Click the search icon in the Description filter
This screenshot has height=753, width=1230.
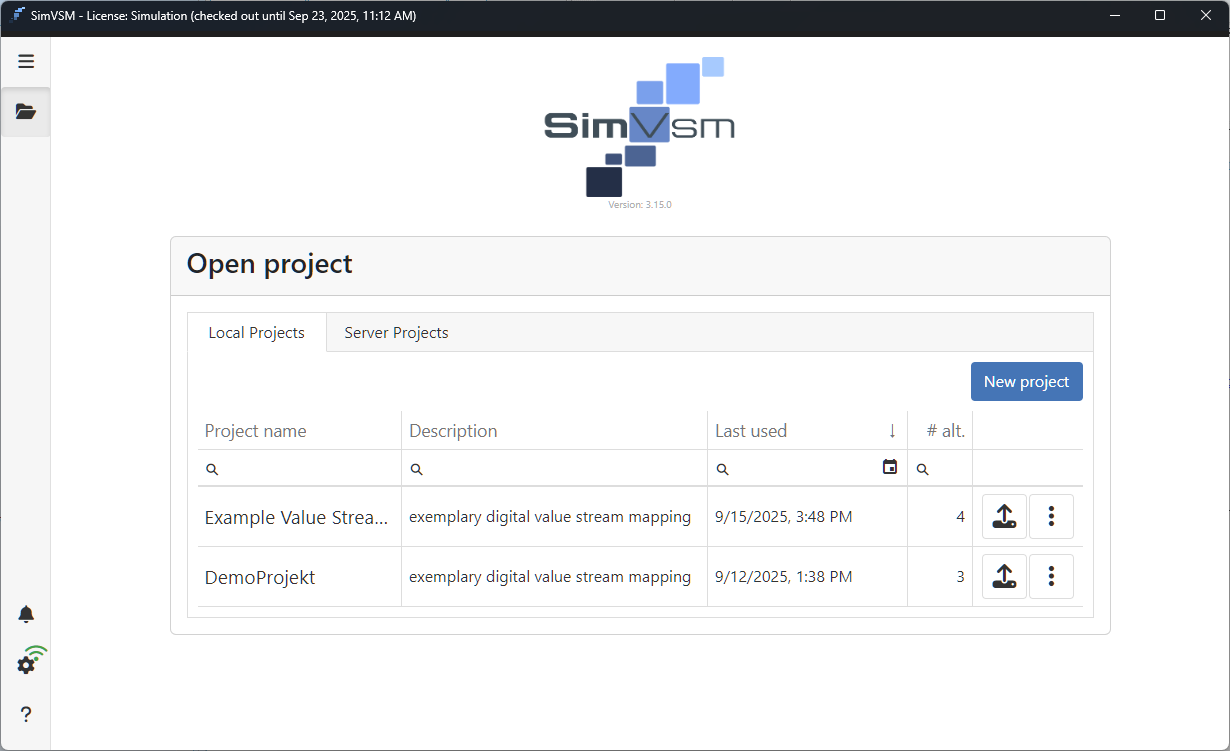coord(417,468)
